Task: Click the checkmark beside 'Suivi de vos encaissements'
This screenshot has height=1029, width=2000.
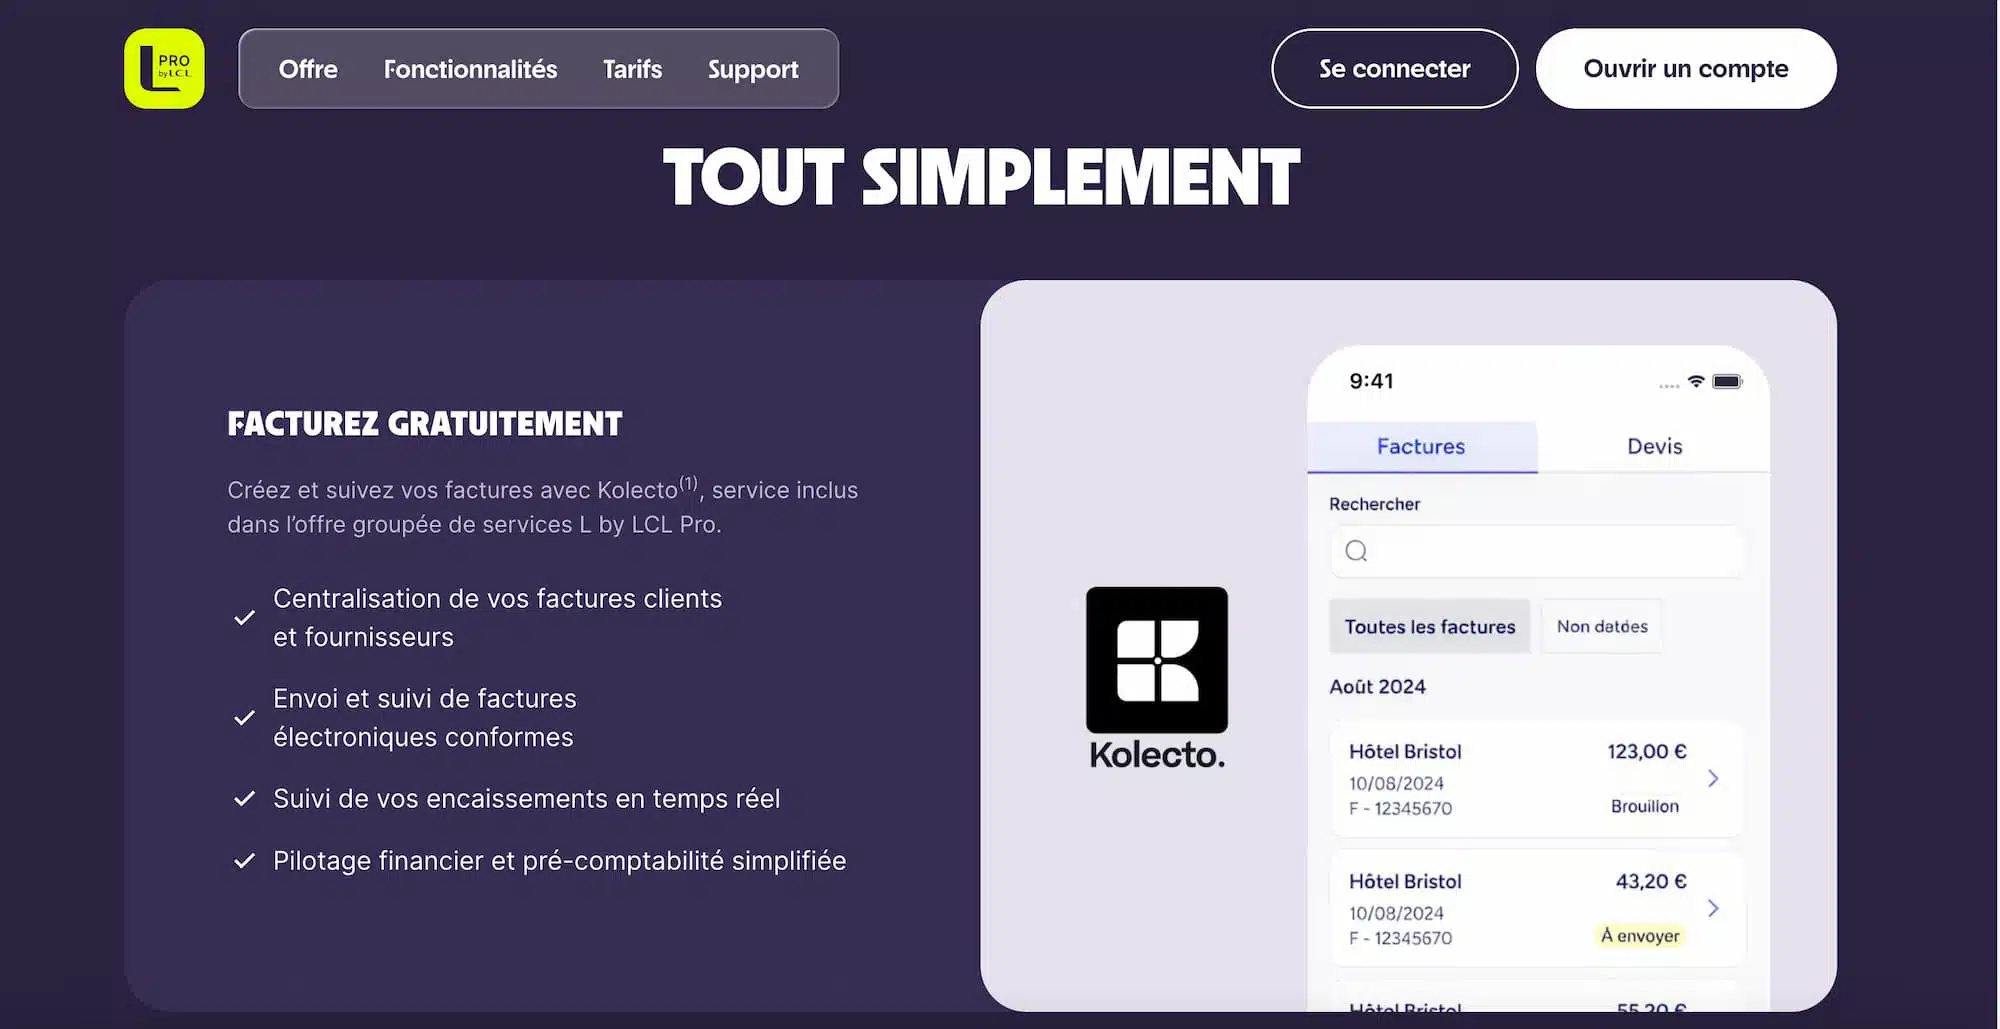Action: [x=244, y=798]
